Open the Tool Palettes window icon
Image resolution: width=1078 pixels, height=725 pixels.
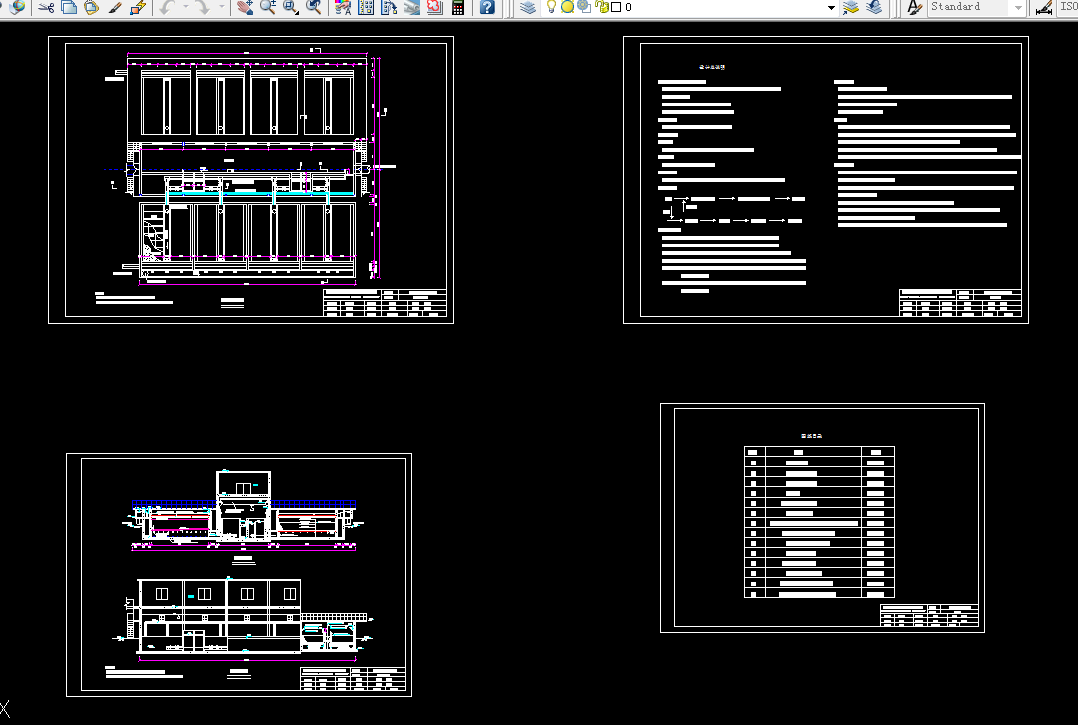(x=389, y=8)
